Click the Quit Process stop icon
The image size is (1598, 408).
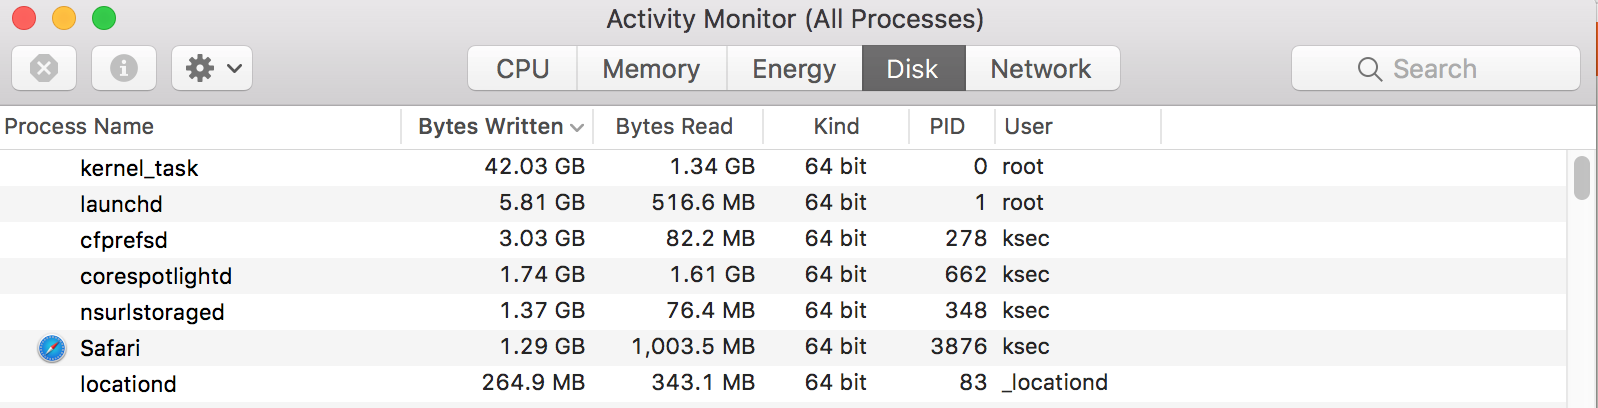pyautogui.click(x=44, y=68)
